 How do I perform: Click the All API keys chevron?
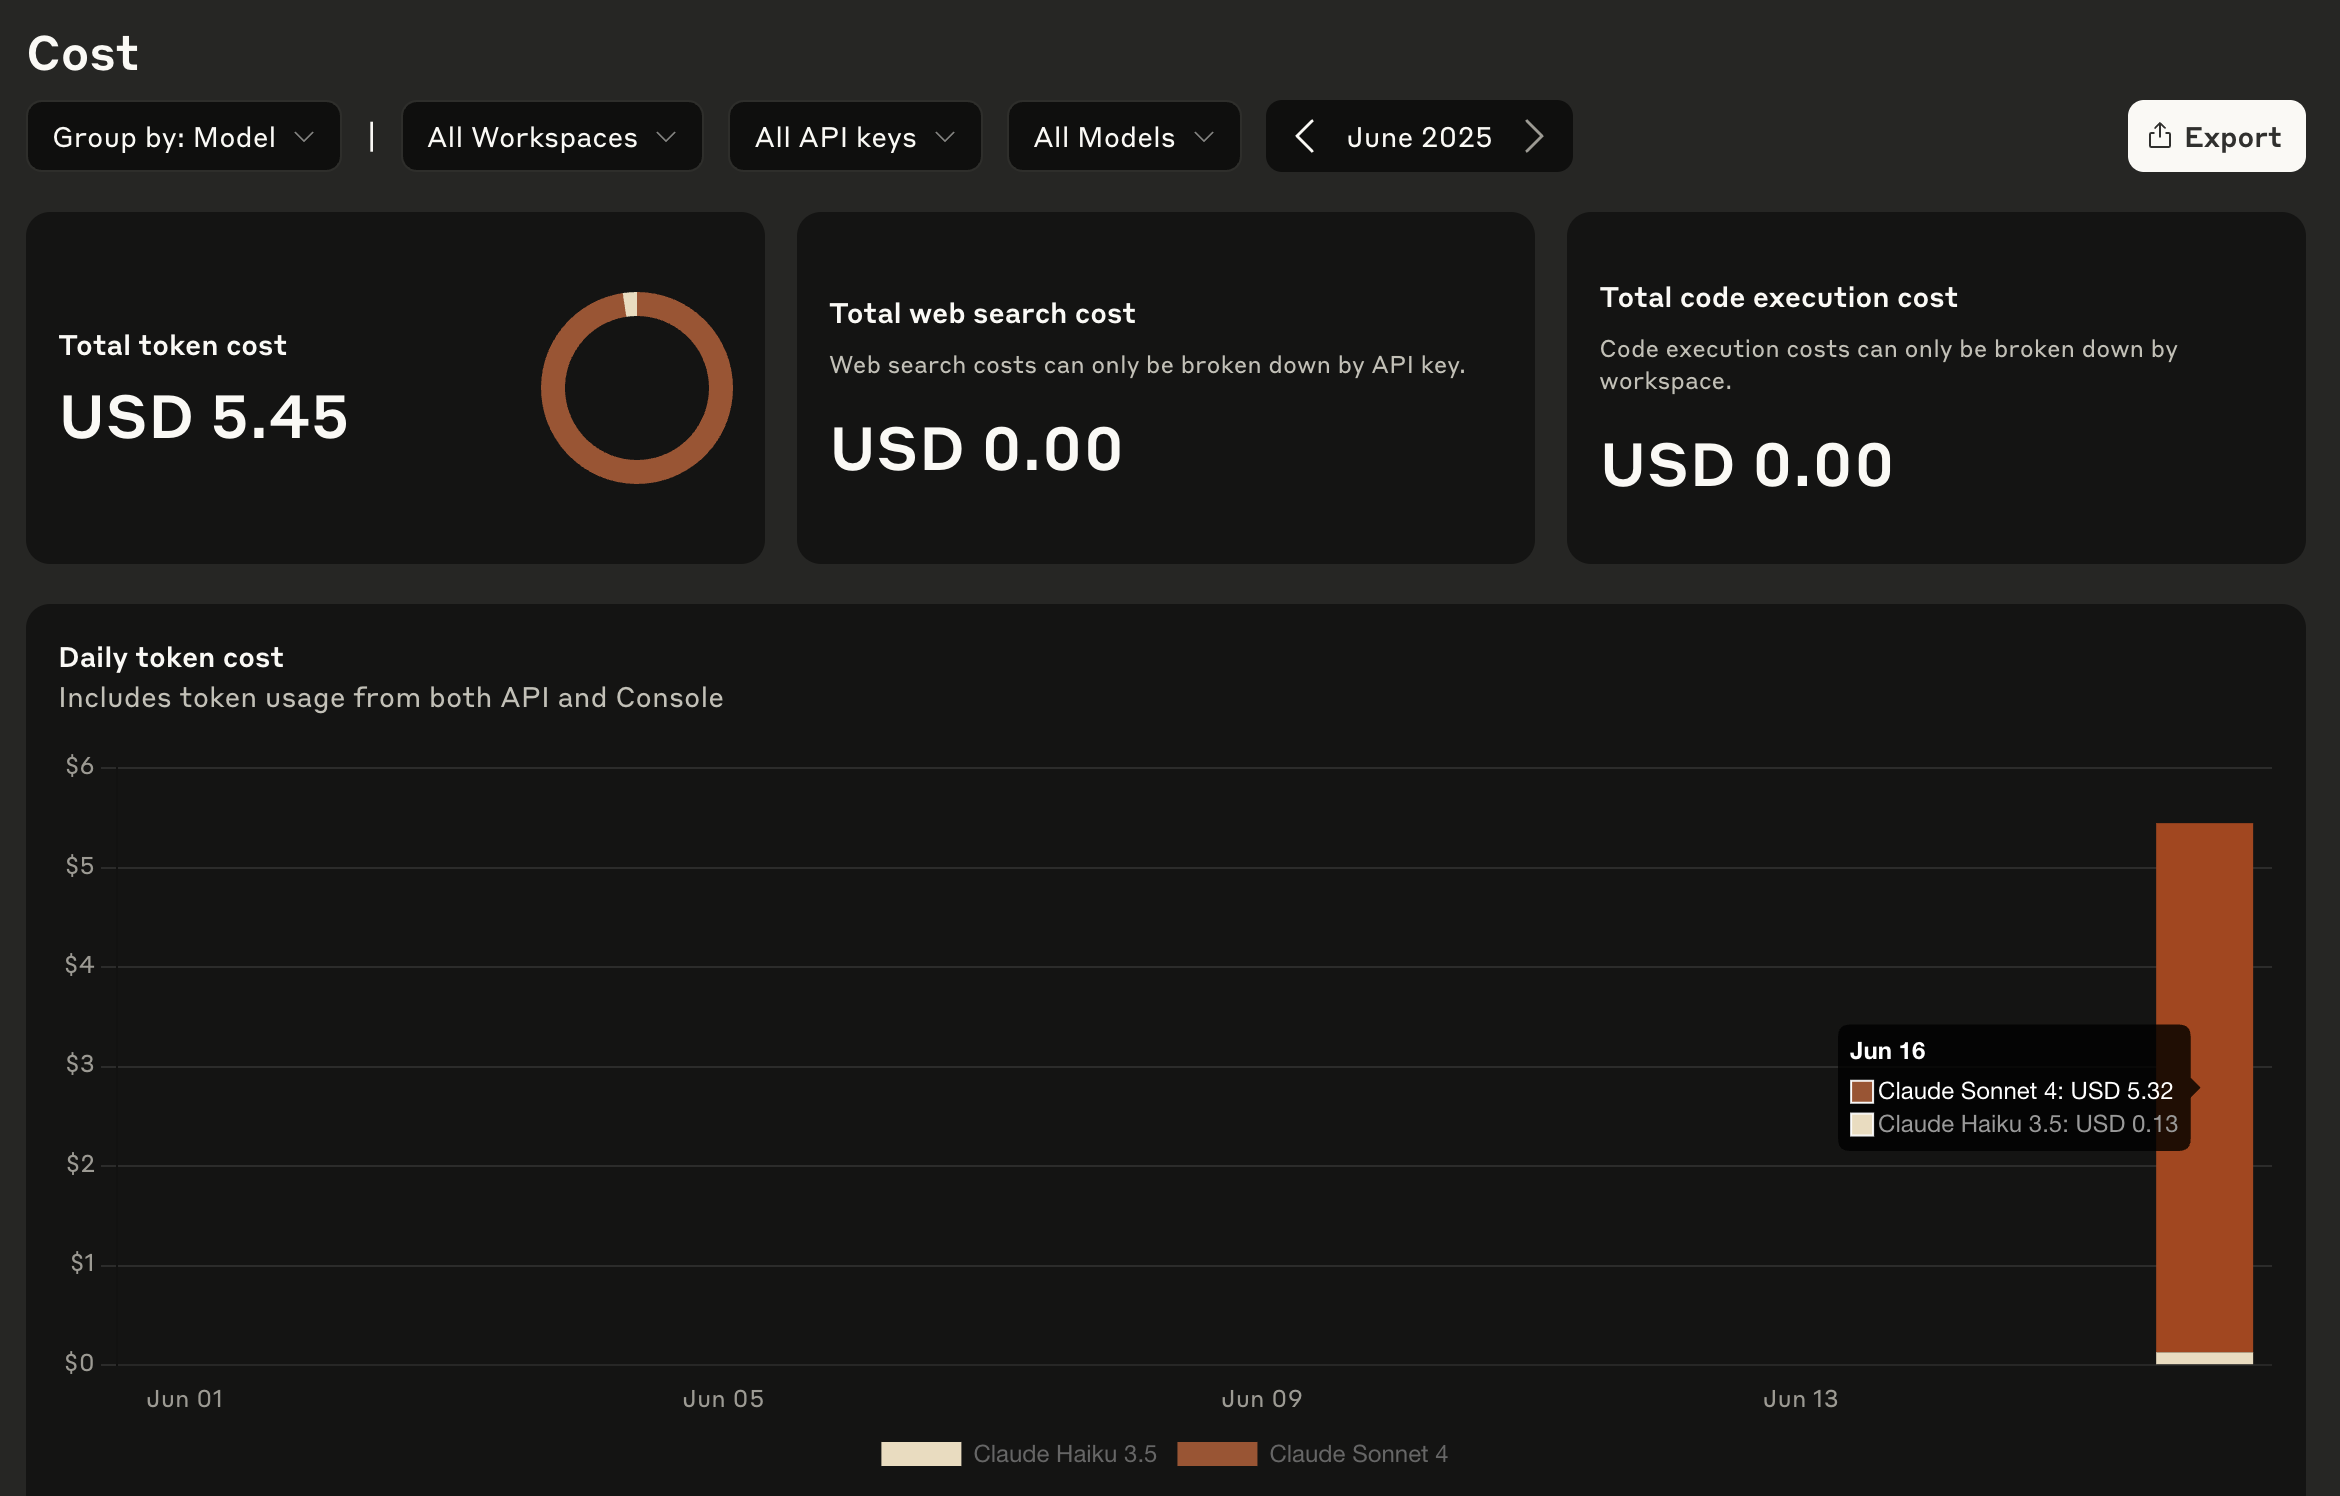tap(946, 137)
